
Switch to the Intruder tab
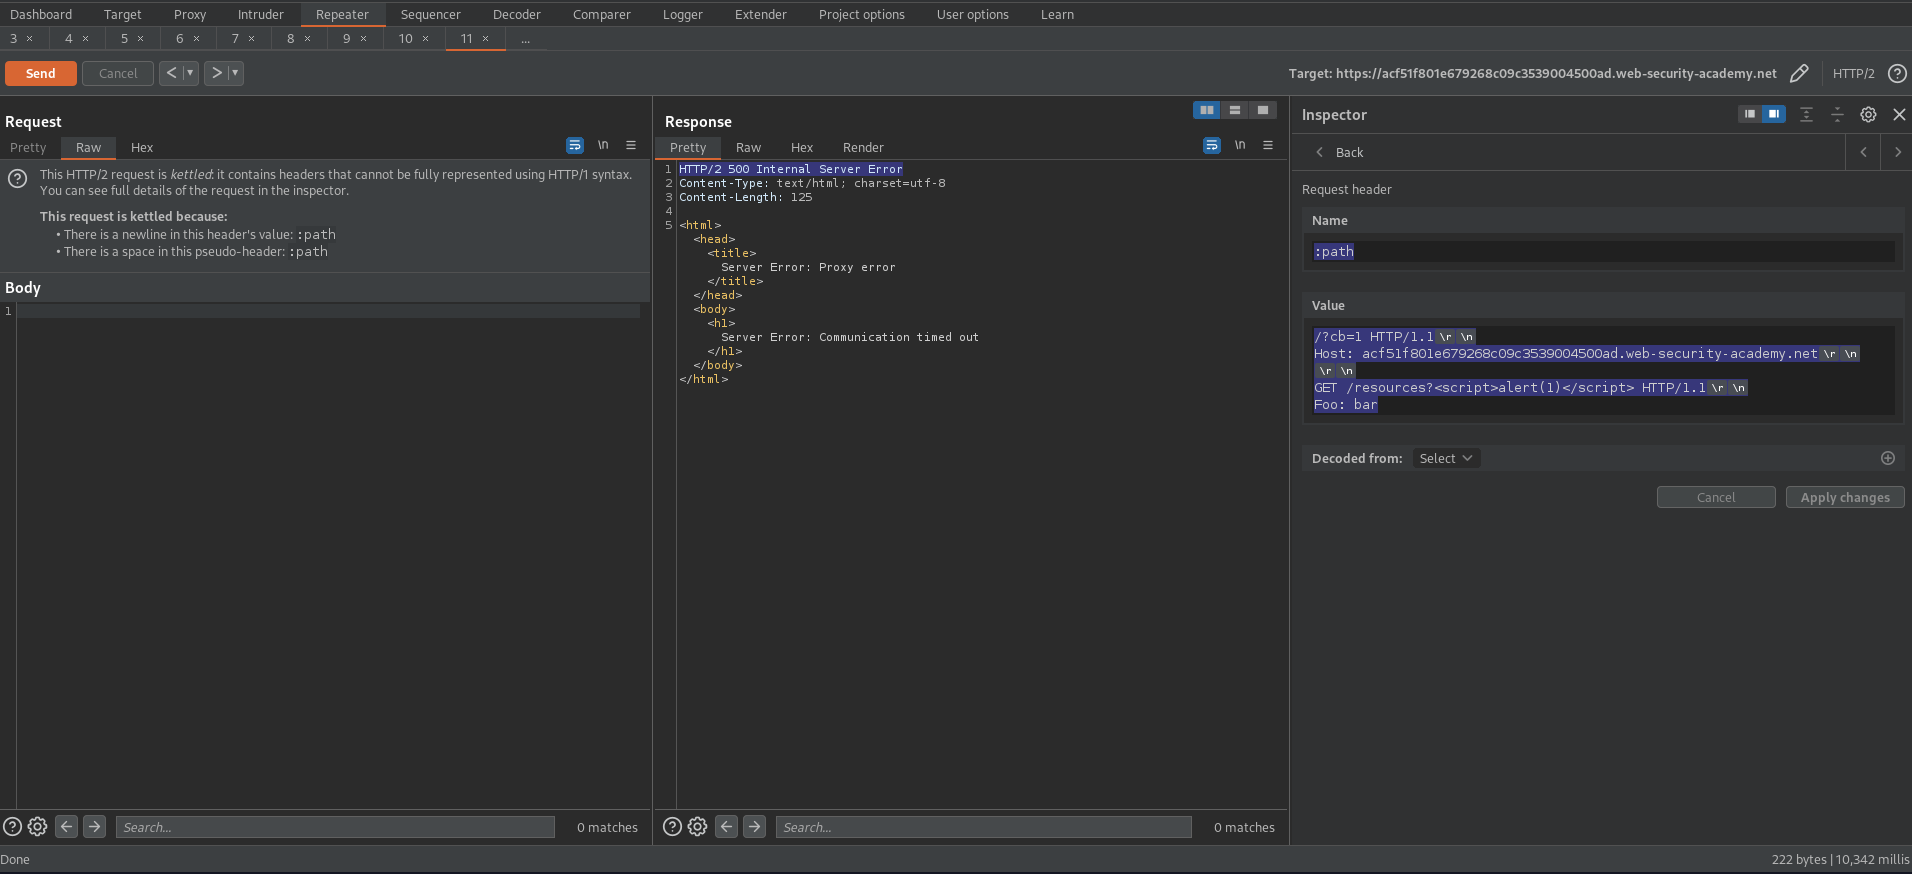261,14
